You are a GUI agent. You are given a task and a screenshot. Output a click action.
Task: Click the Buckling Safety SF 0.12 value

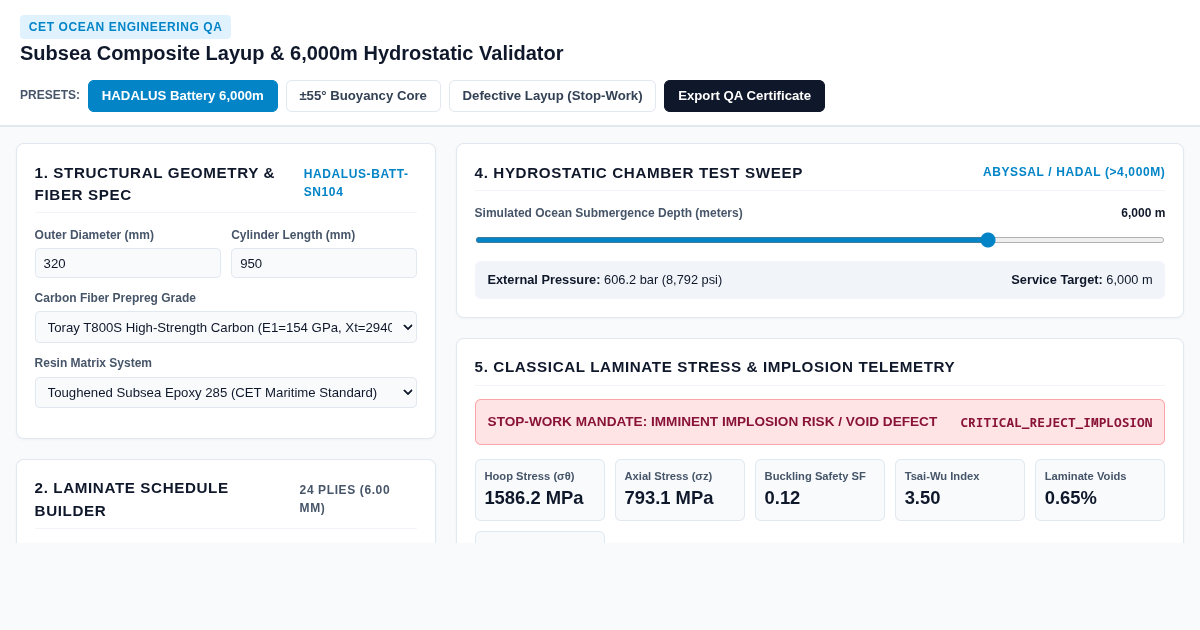tap(783, 498)
